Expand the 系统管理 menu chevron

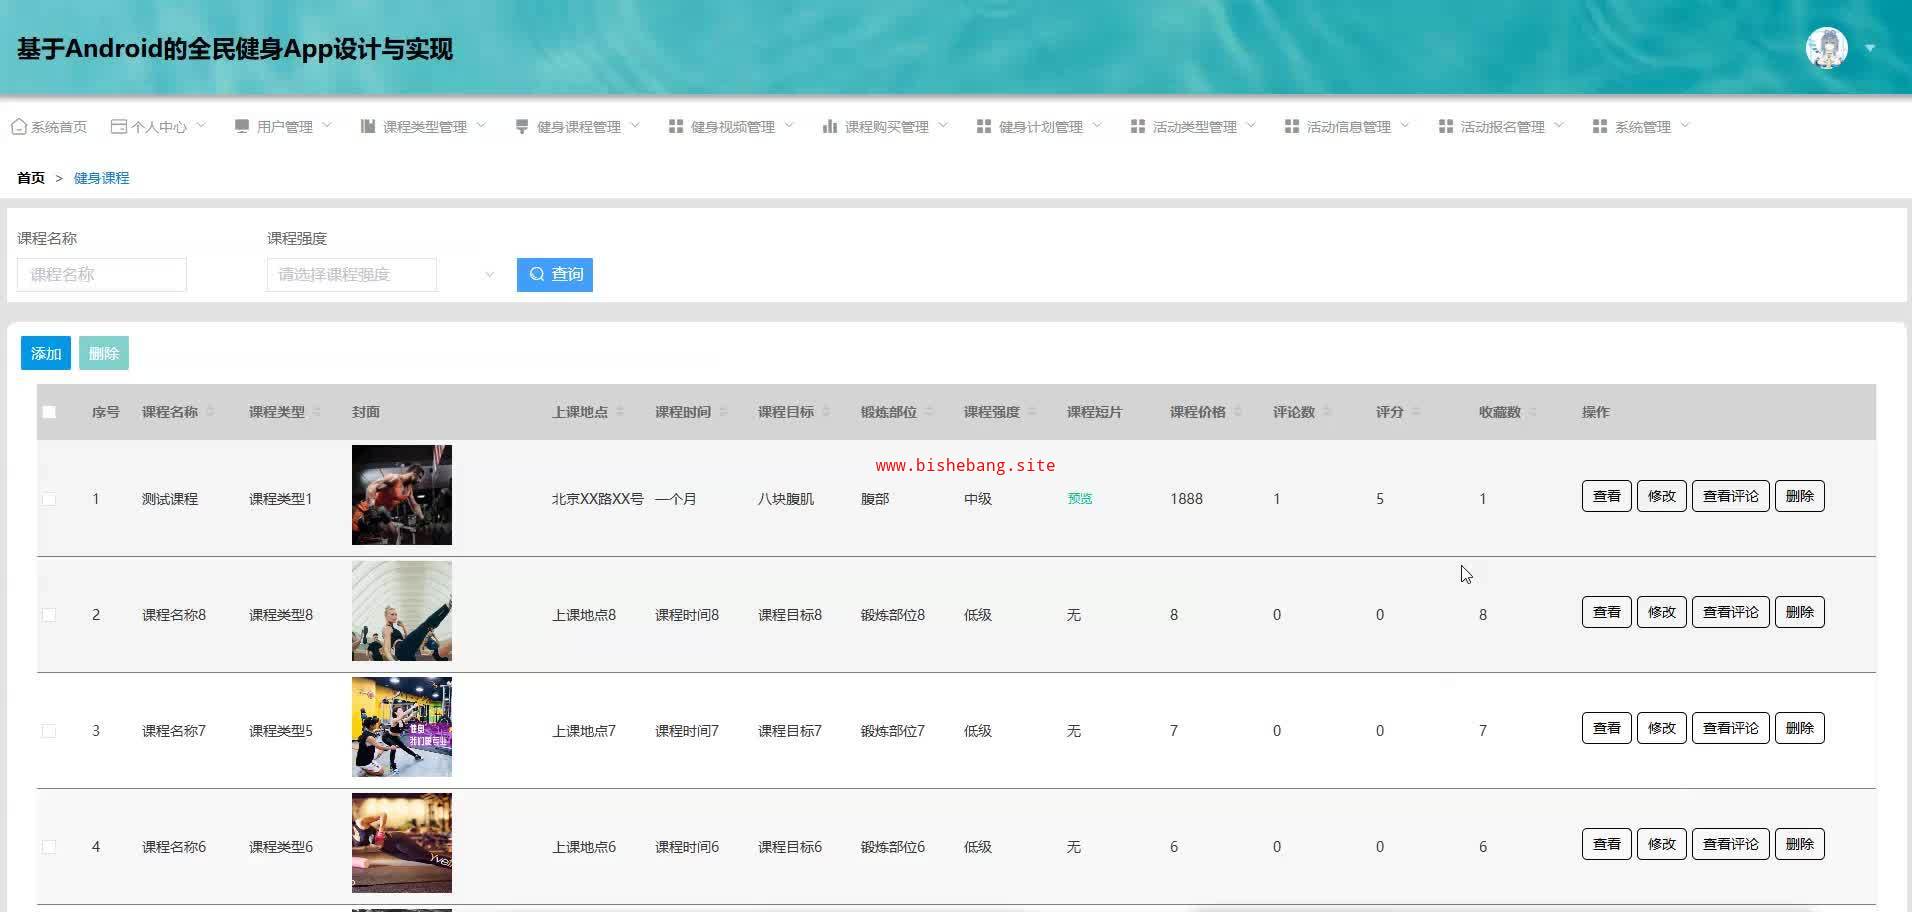pos(1685,126)
